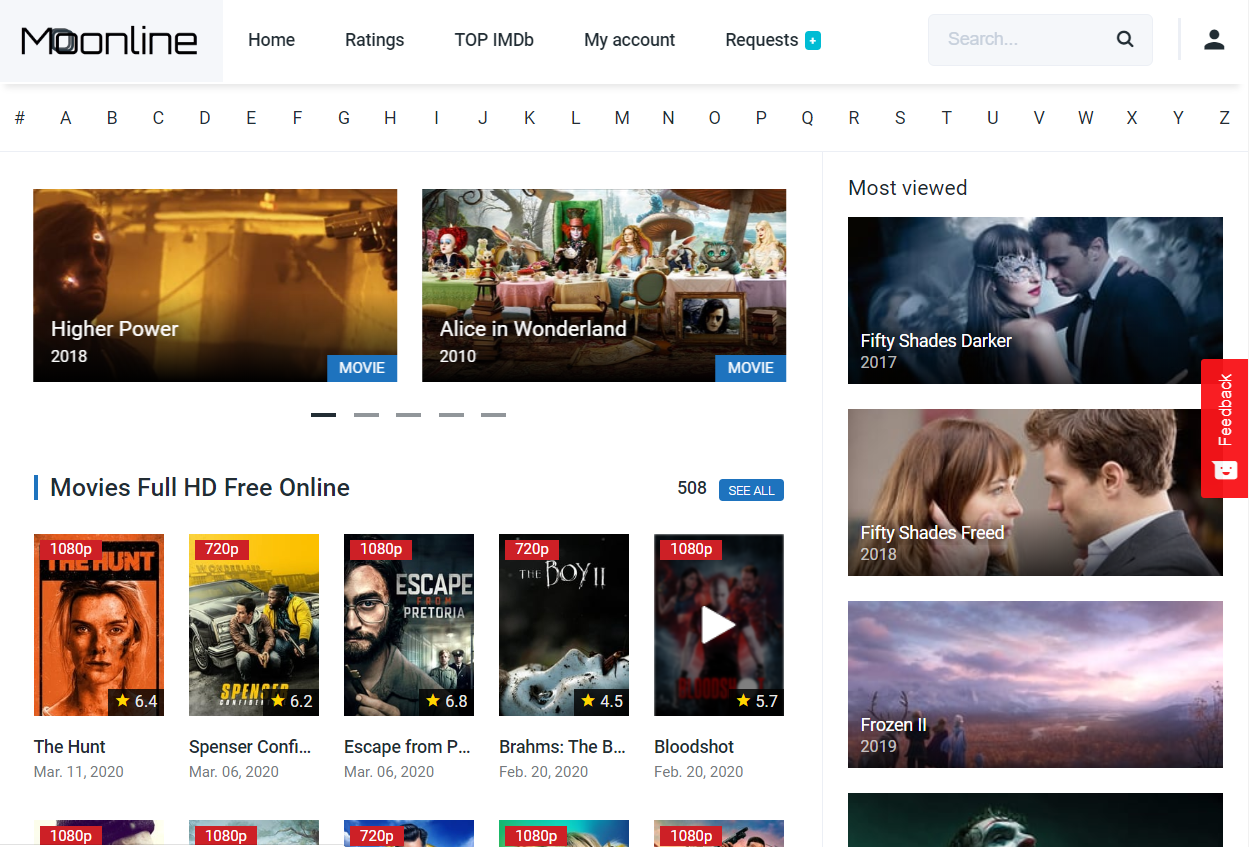This screenshot has height=847, width=1249.
Task: Open Frozen II in Most viewed
Action: click(x=1035, y=684)
